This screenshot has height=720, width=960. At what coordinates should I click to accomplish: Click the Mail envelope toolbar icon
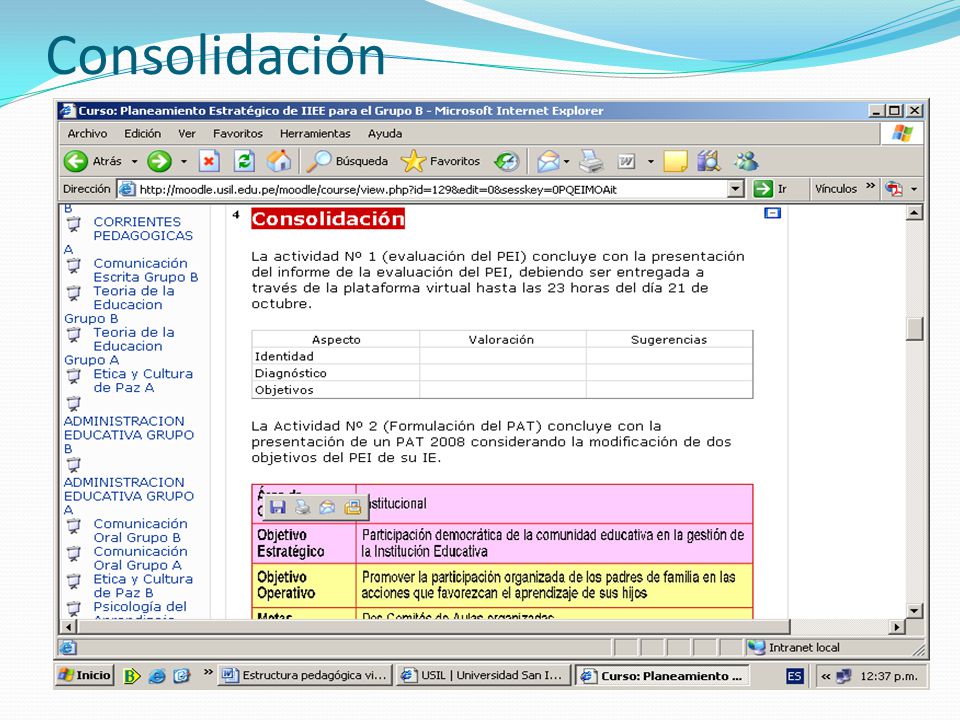coord(548,161)
